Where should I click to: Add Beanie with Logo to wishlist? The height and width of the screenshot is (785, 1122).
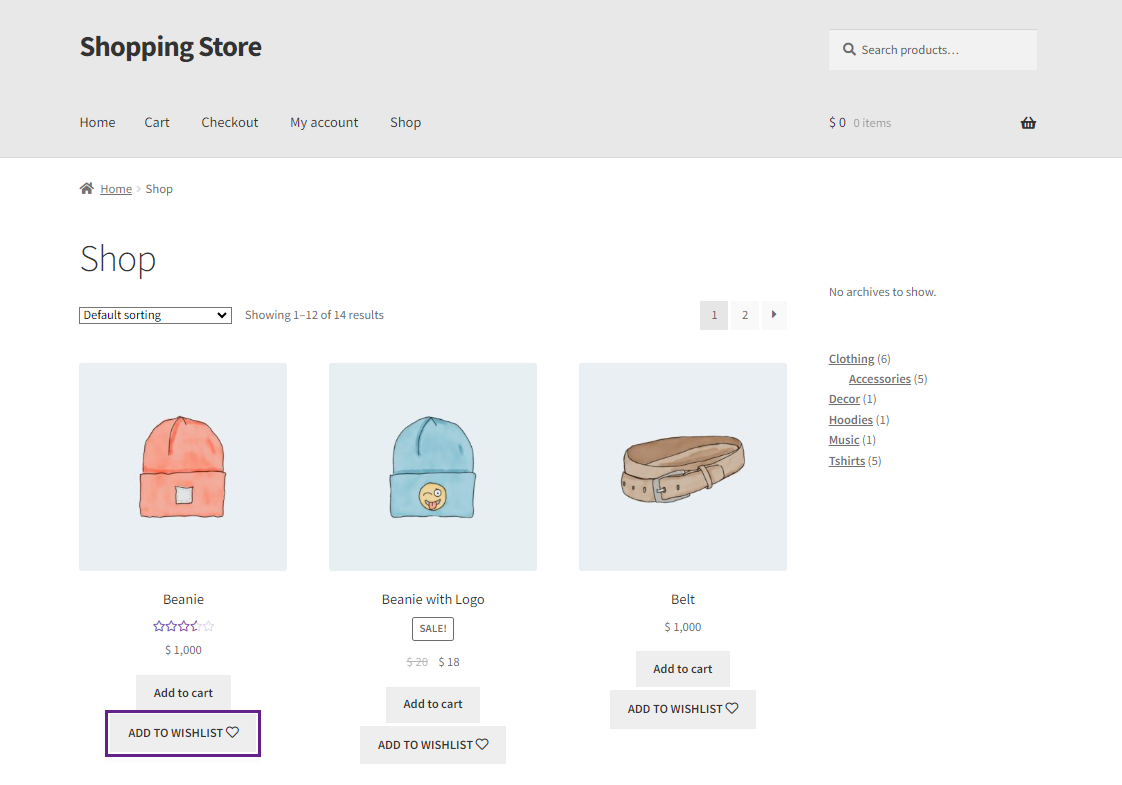tap(433, 745)
